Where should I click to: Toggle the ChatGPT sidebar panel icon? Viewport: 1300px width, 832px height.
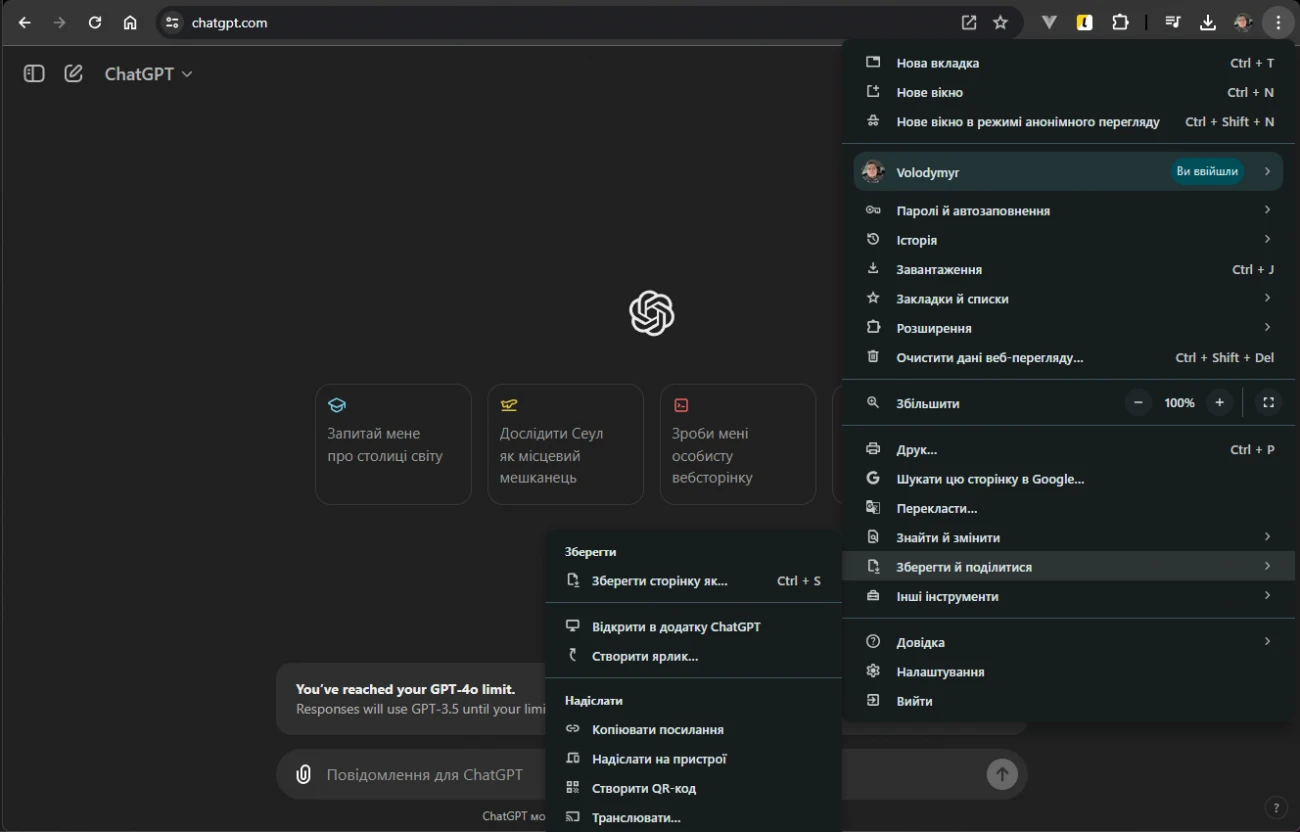tap(34, 74)
